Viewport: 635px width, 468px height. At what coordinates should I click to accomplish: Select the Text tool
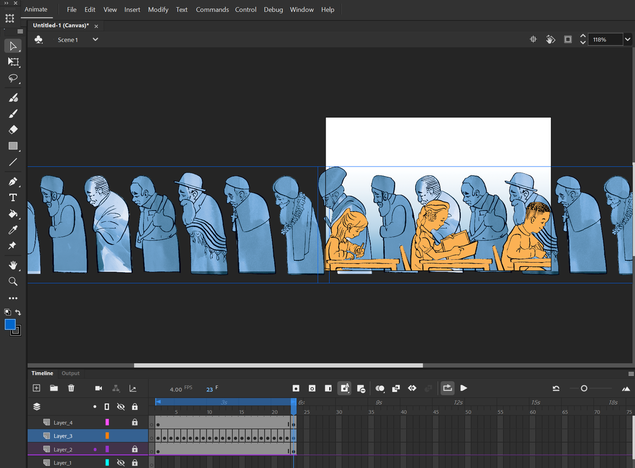coord(13,198)
